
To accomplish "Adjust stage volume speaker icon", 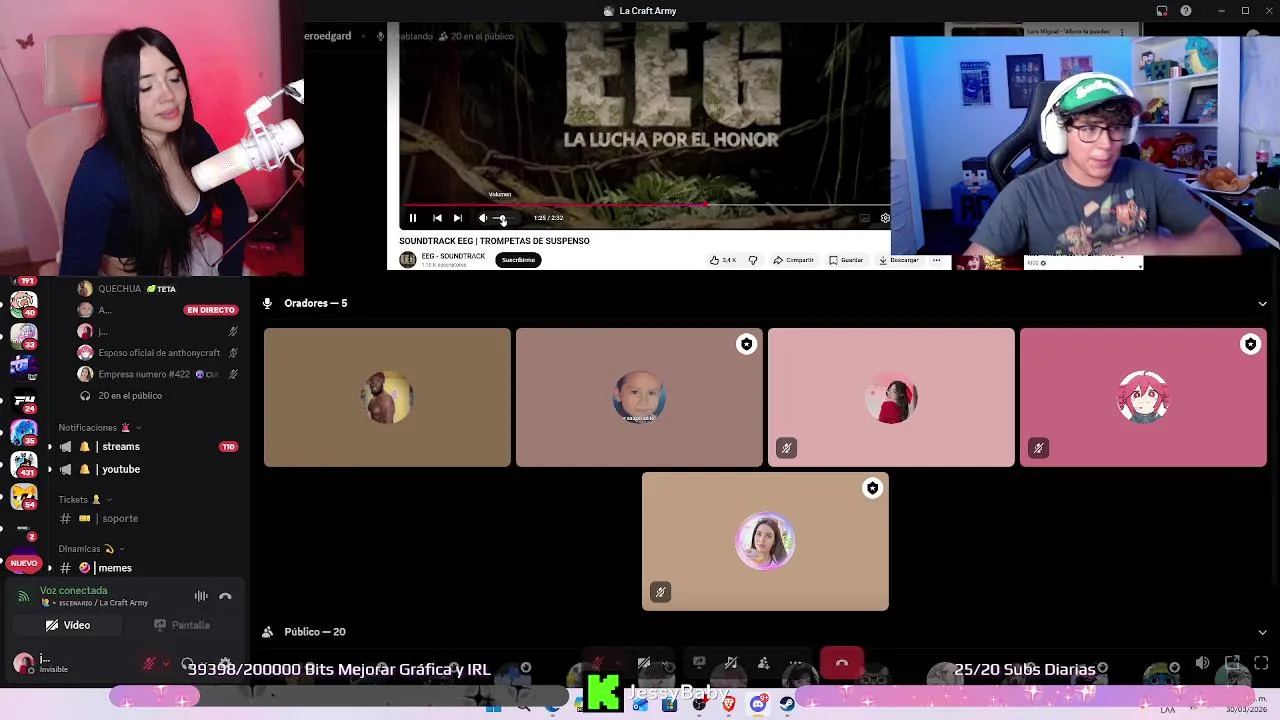I will coord(1202,663).
